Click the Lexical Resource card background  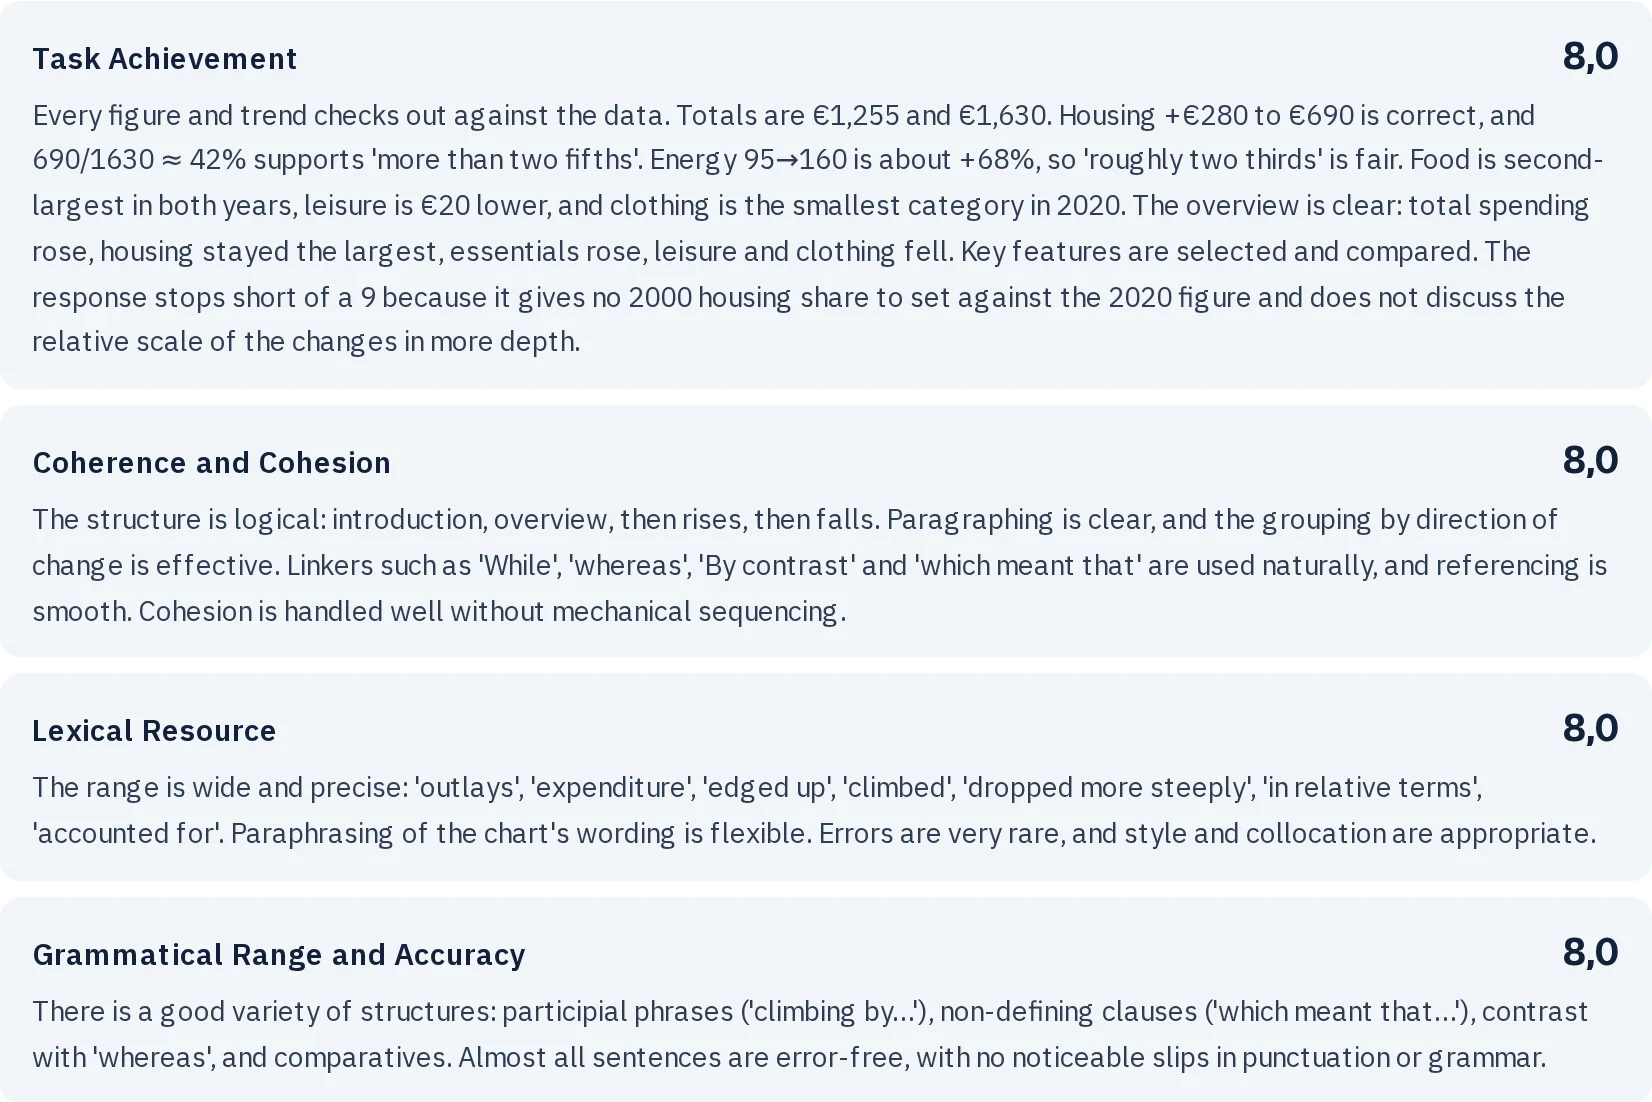[826, 777]
